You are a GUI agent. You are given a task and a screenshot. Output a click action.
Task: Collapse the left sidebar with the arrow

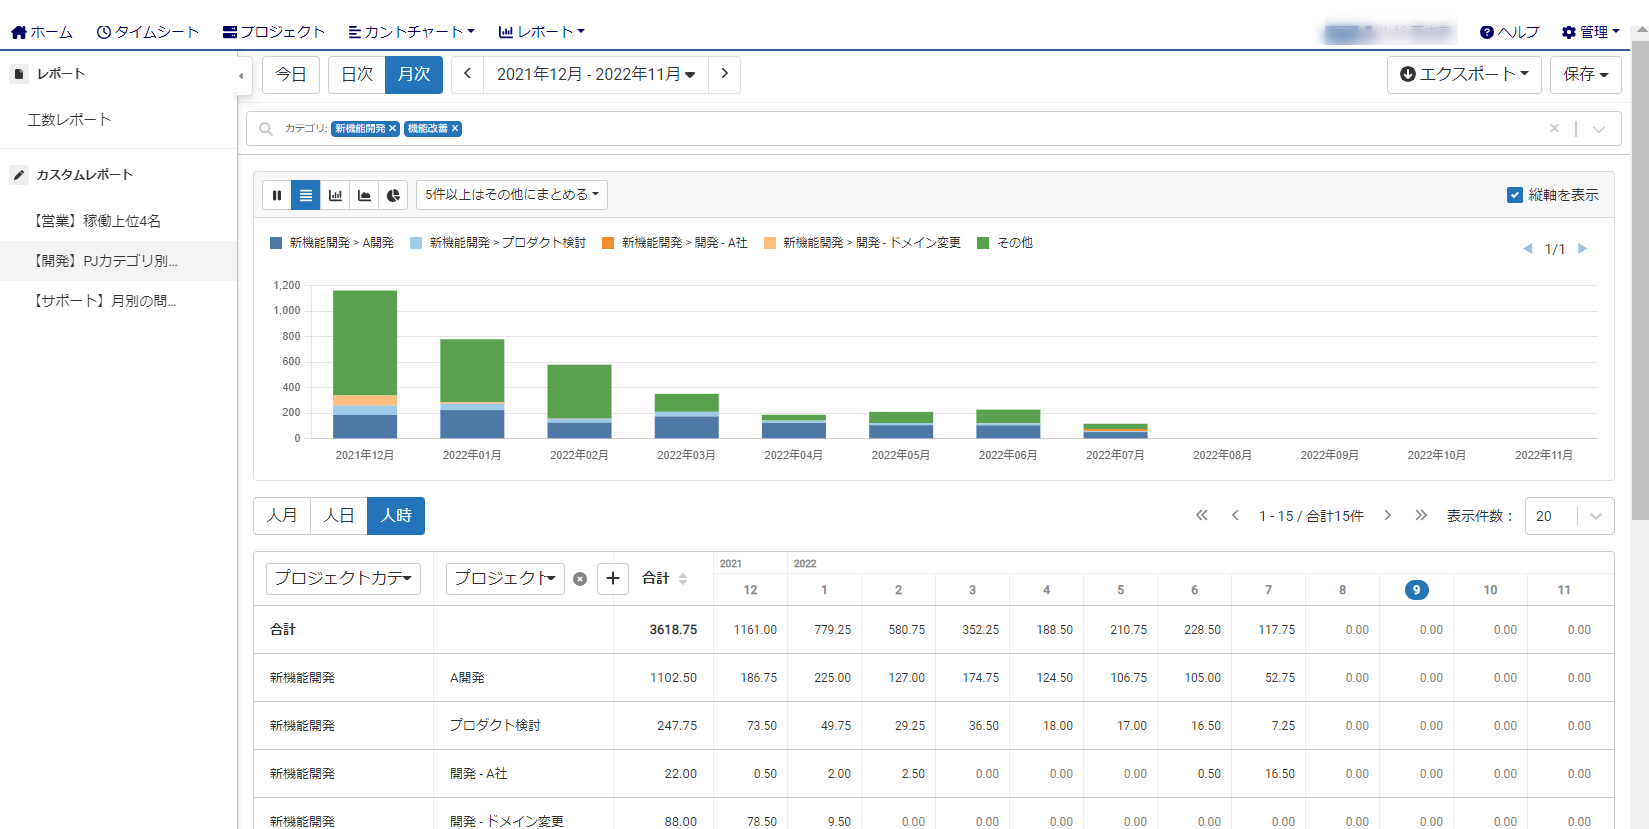click(x=241, y=75)
